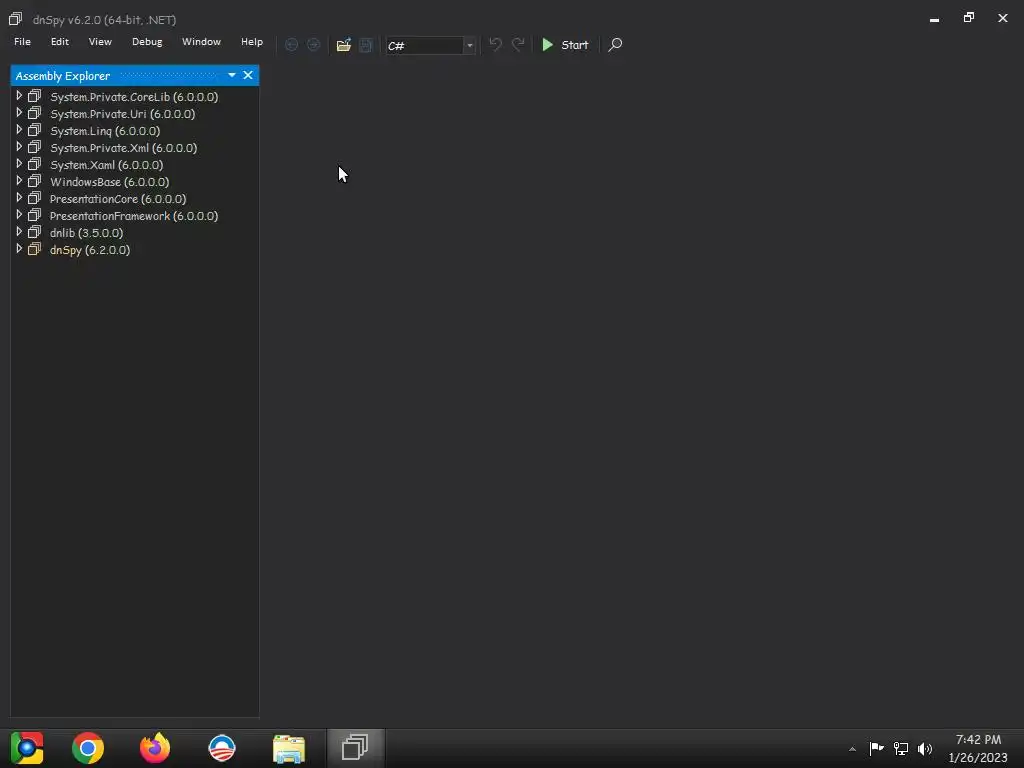Open the Search magnifier tool
Viewport: 1024px width, 768px height.
point(615,45)
